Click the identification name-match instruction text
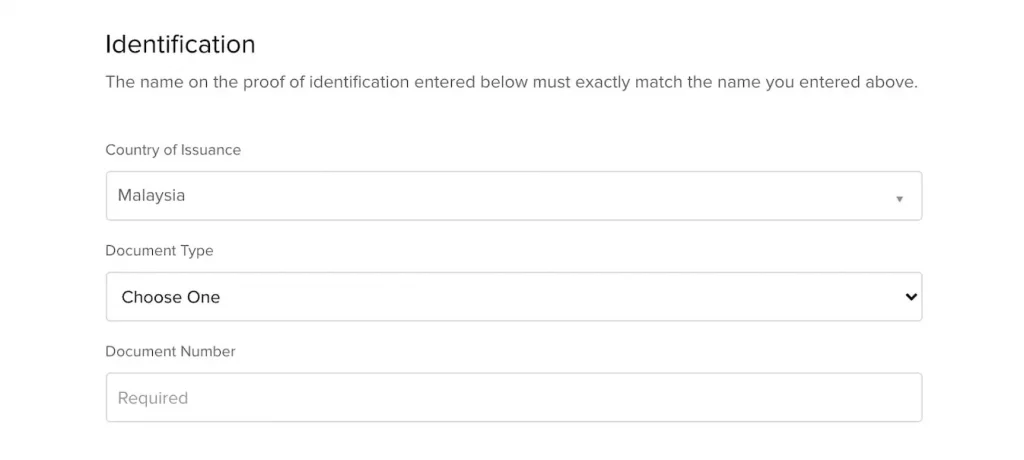The height and width of the screenshot is (460, 1024). pos(511,82)
